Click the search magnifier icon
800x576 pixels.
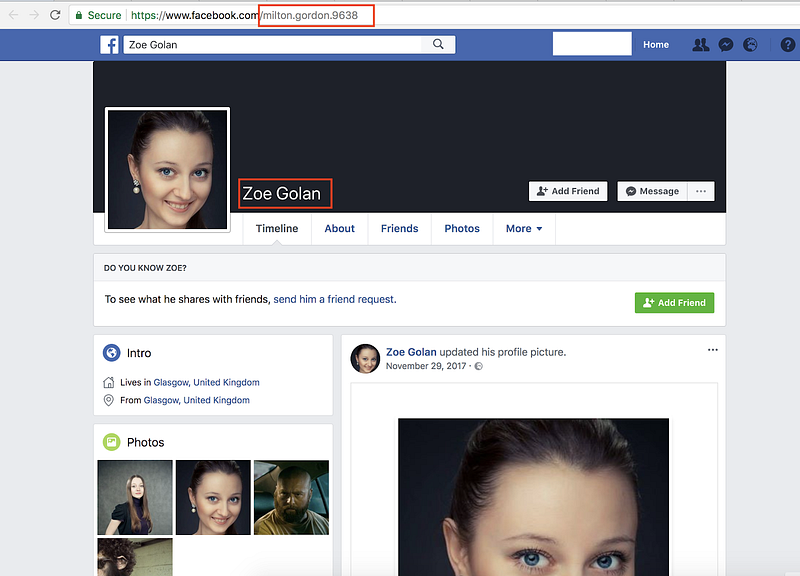(438, 45)
